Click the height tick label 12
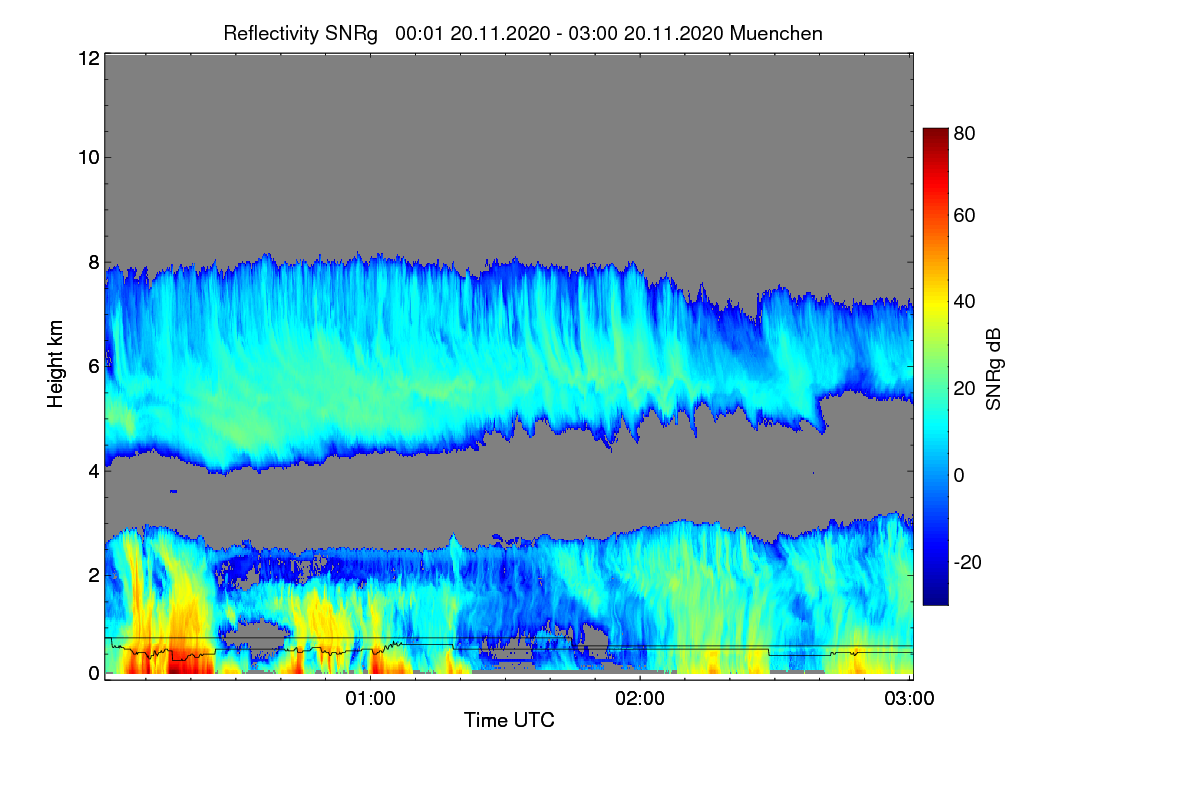 pyautogui.click(x=88, y=59)
